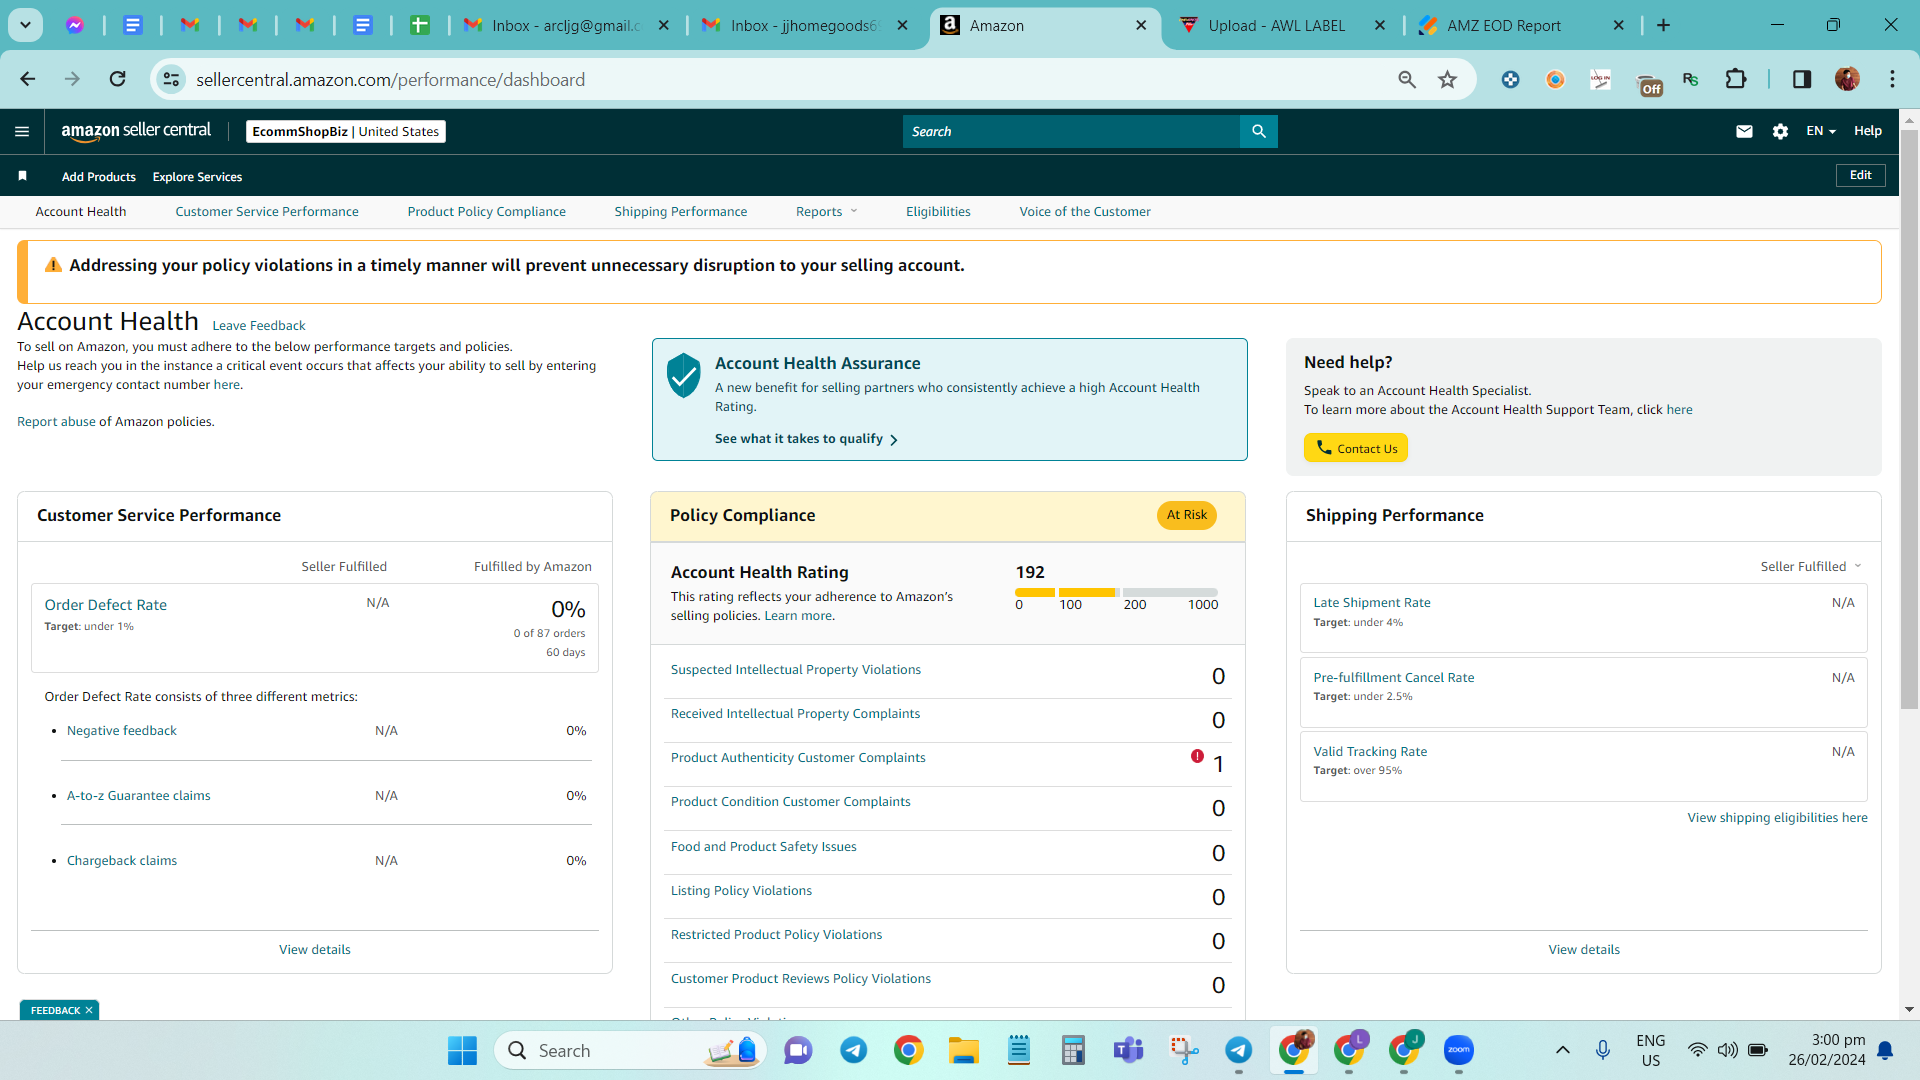Open a new browser tab

pyautogui.click(x=1664, y=25)
